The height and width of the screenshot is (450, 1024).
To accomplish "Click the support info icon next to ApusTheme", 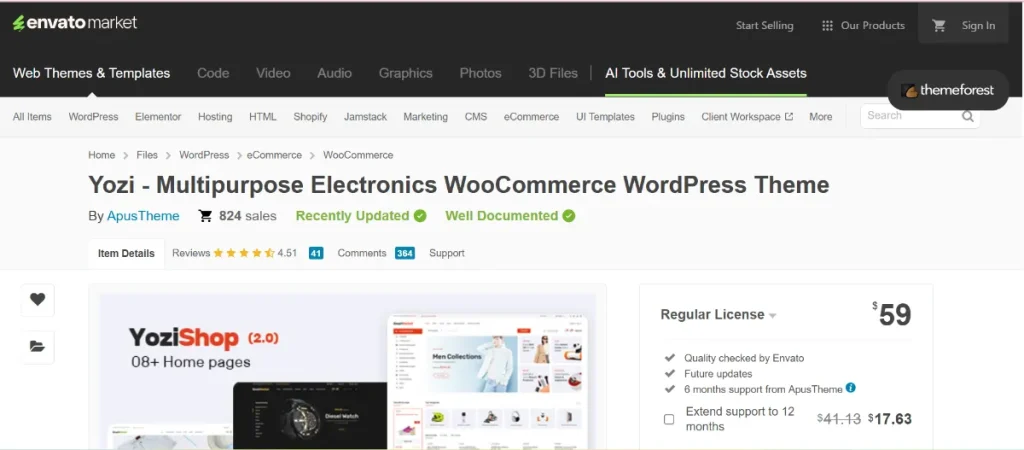I will pyautogui.click(x=850, y=387).
